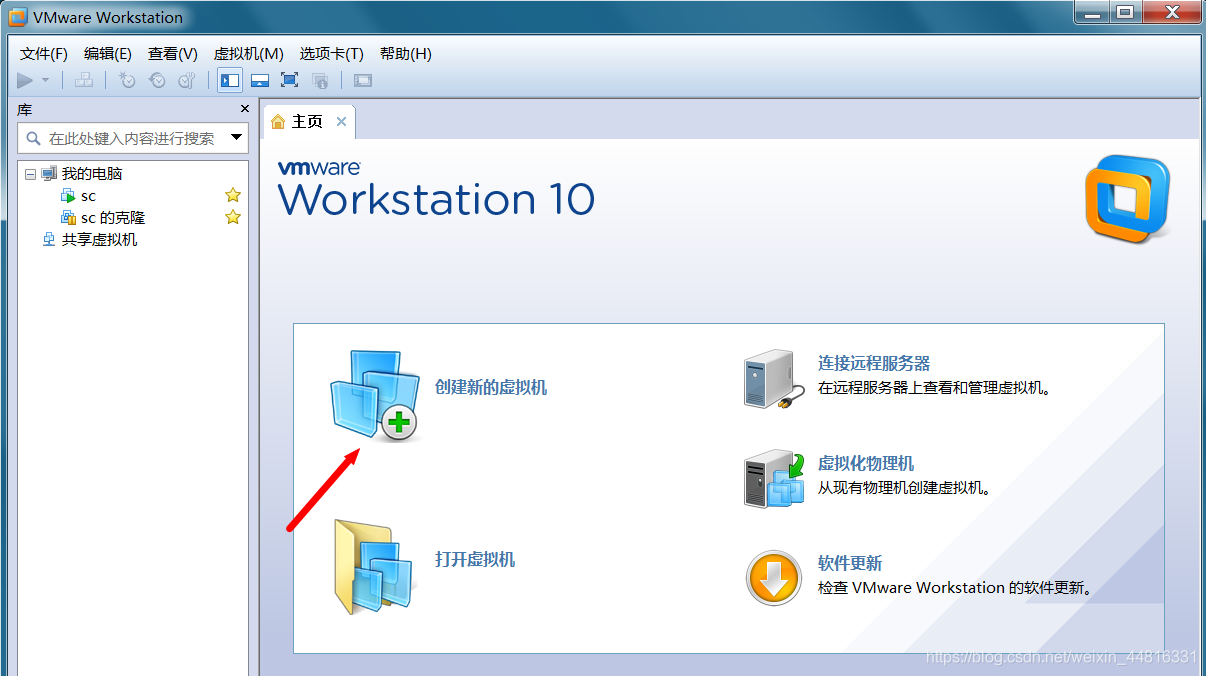This screenshot has width=1206, height=676.
Task: Click the text 从现有物理机创建虚拟机。
Action: (x=905, y=488)
